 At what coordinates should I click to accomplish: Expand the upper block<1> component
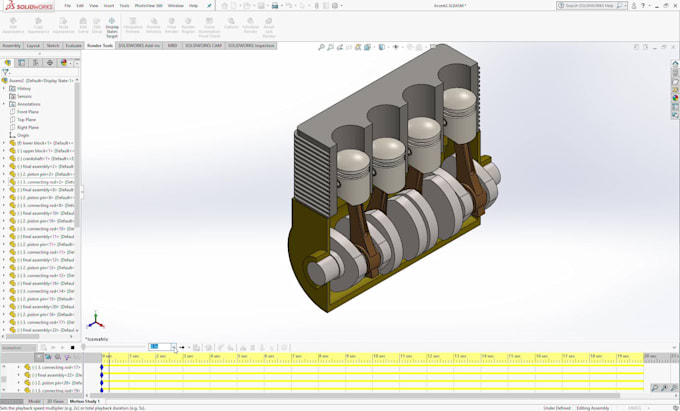(4, 151)
